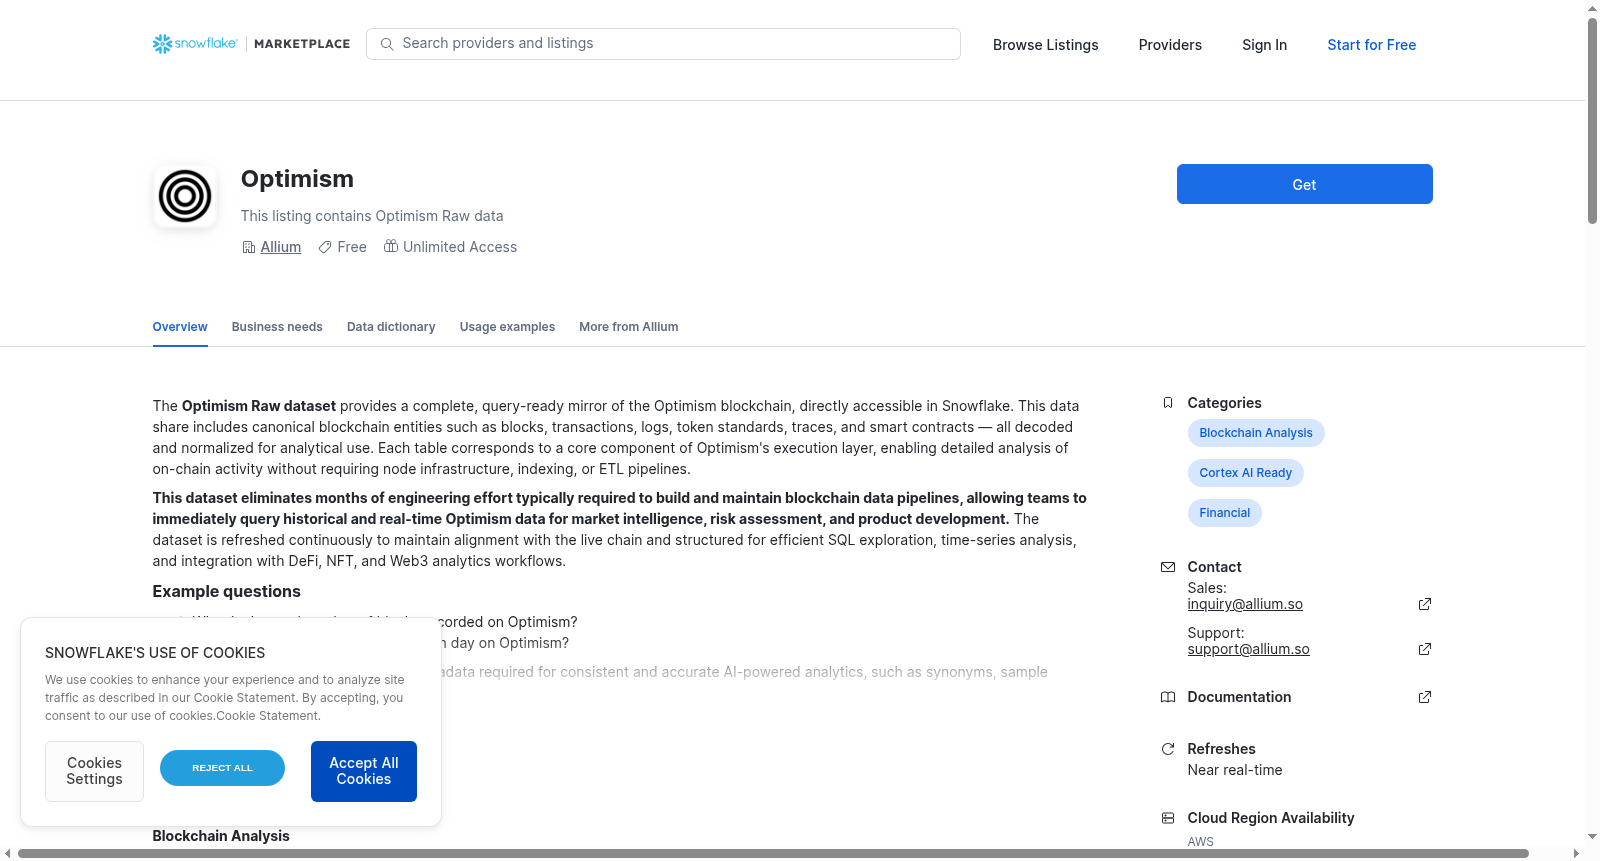Viewport: 1600px width, 861px height.
Task: Click Accept All Cookies button
Action: point(364,771)
